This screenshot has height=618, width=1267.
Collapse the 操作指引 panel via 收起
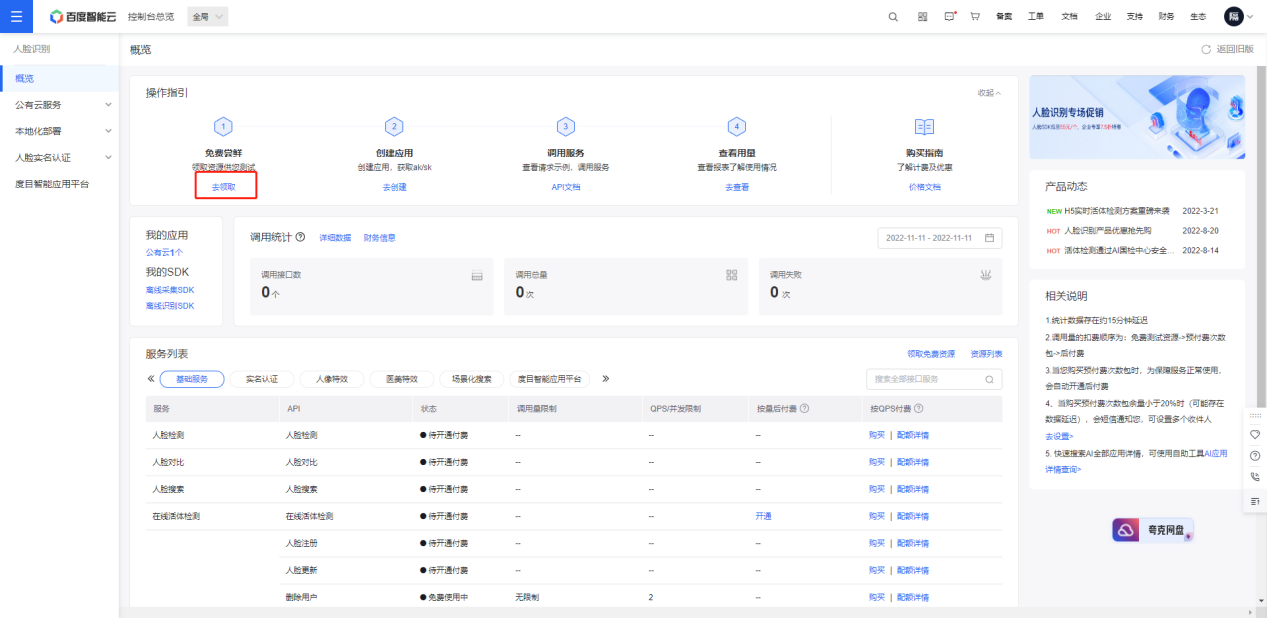(x=989, y=93)
